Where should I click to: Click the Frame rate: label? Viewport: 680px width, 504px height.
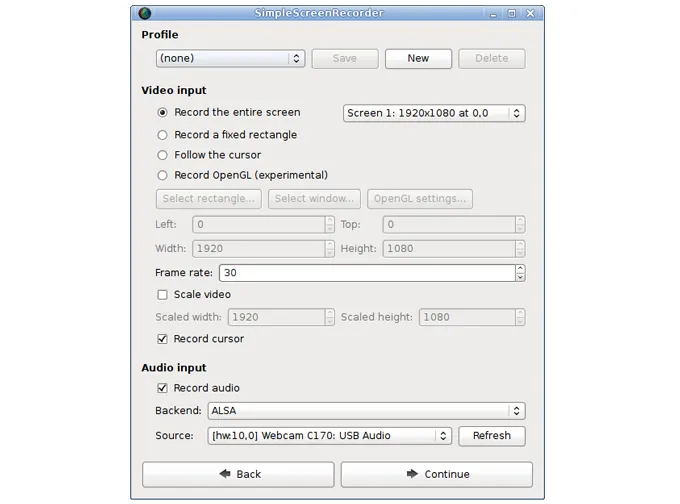click(184, 273)
